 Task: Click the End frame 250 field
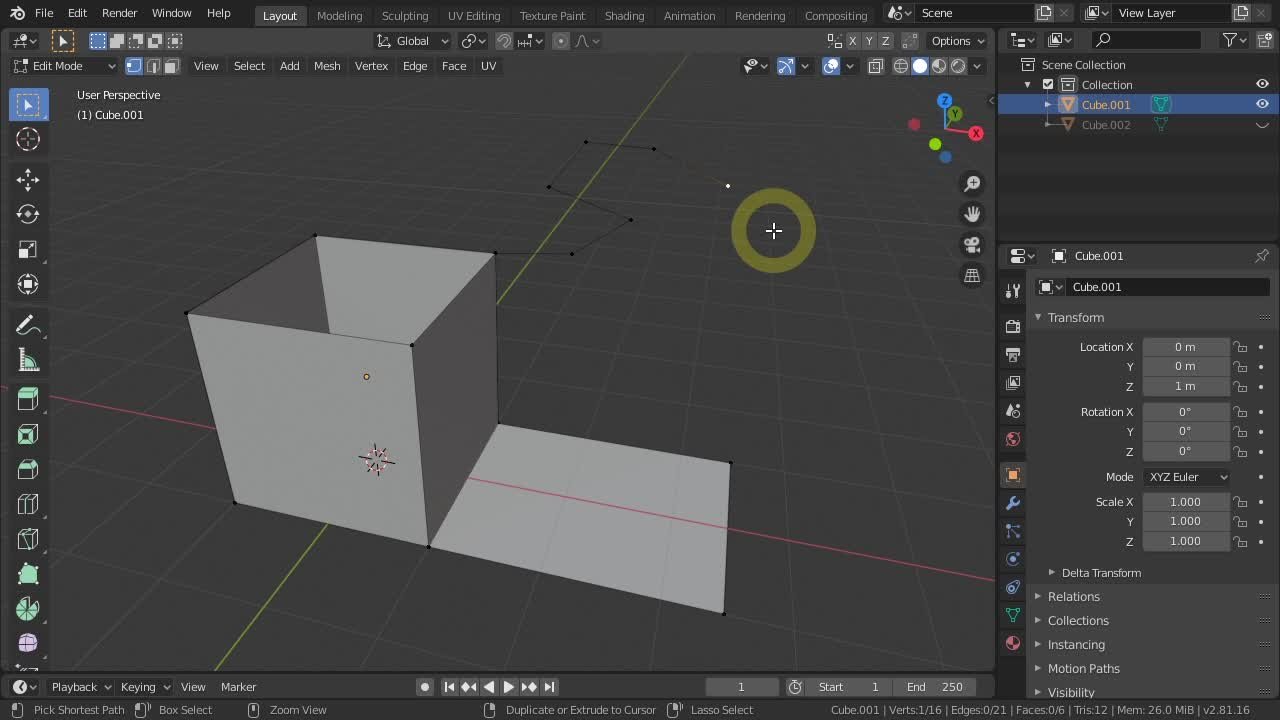[935, 687]
